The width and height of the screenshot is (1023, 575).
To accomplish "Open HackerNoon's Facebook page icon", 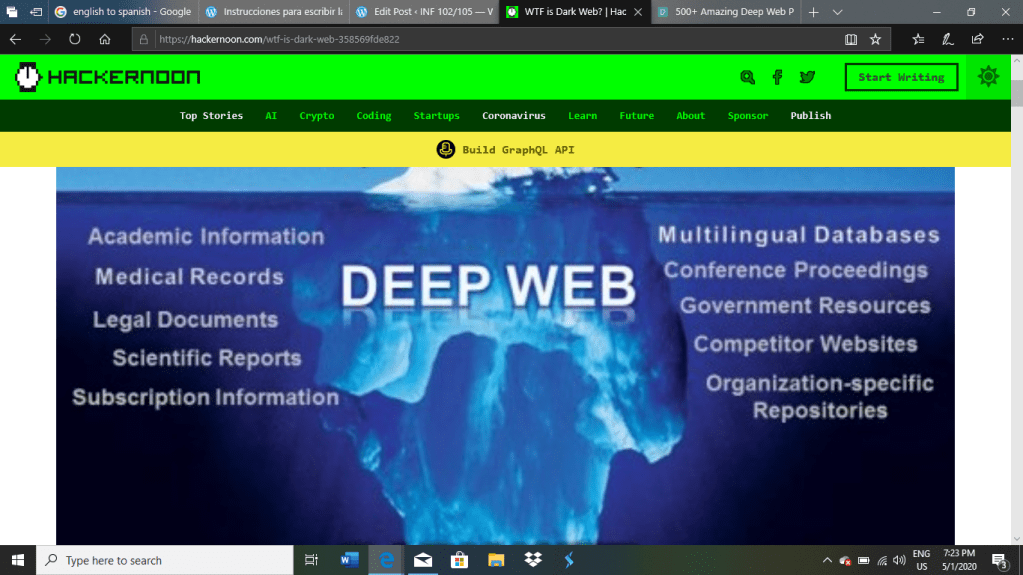I will (777, 77).
